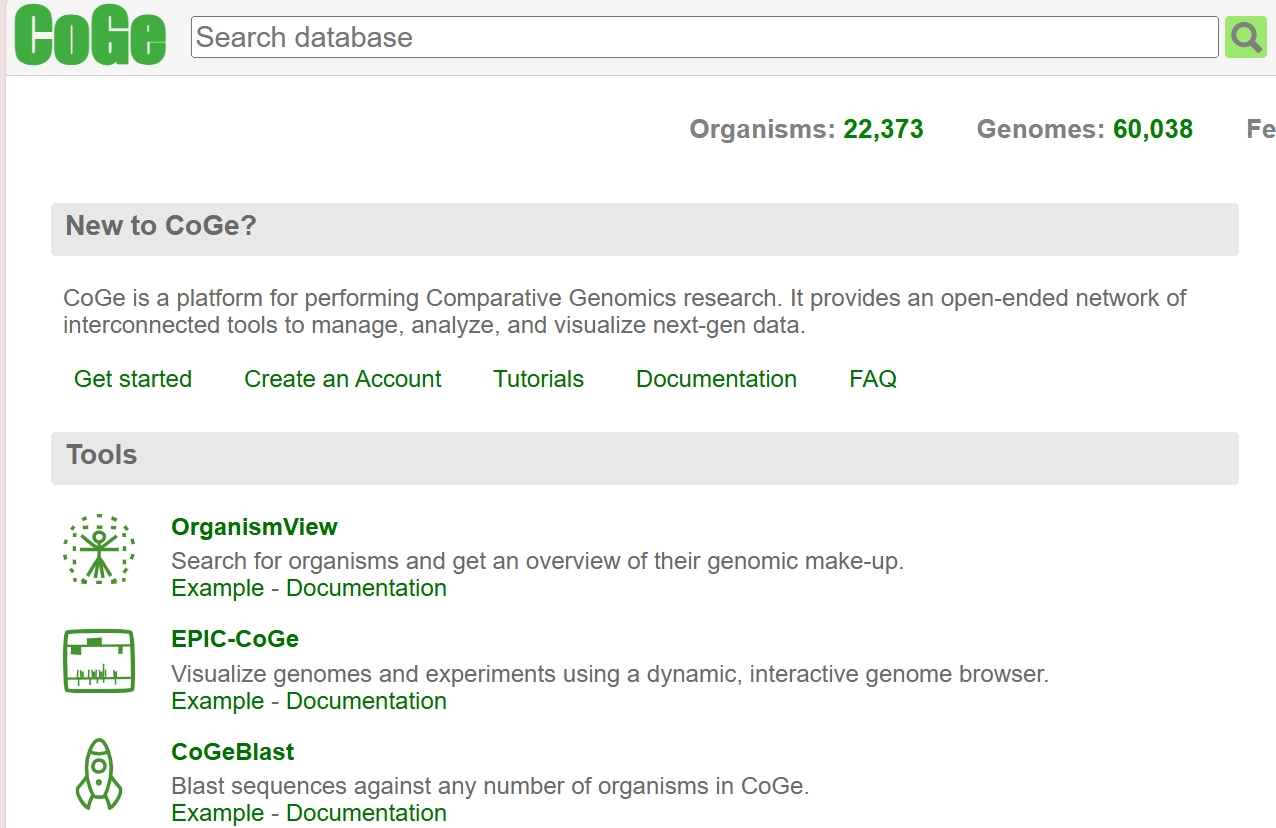Open the Create an Account link
The width and height of the screenshot is (1276, 828).
coord(343,379)
